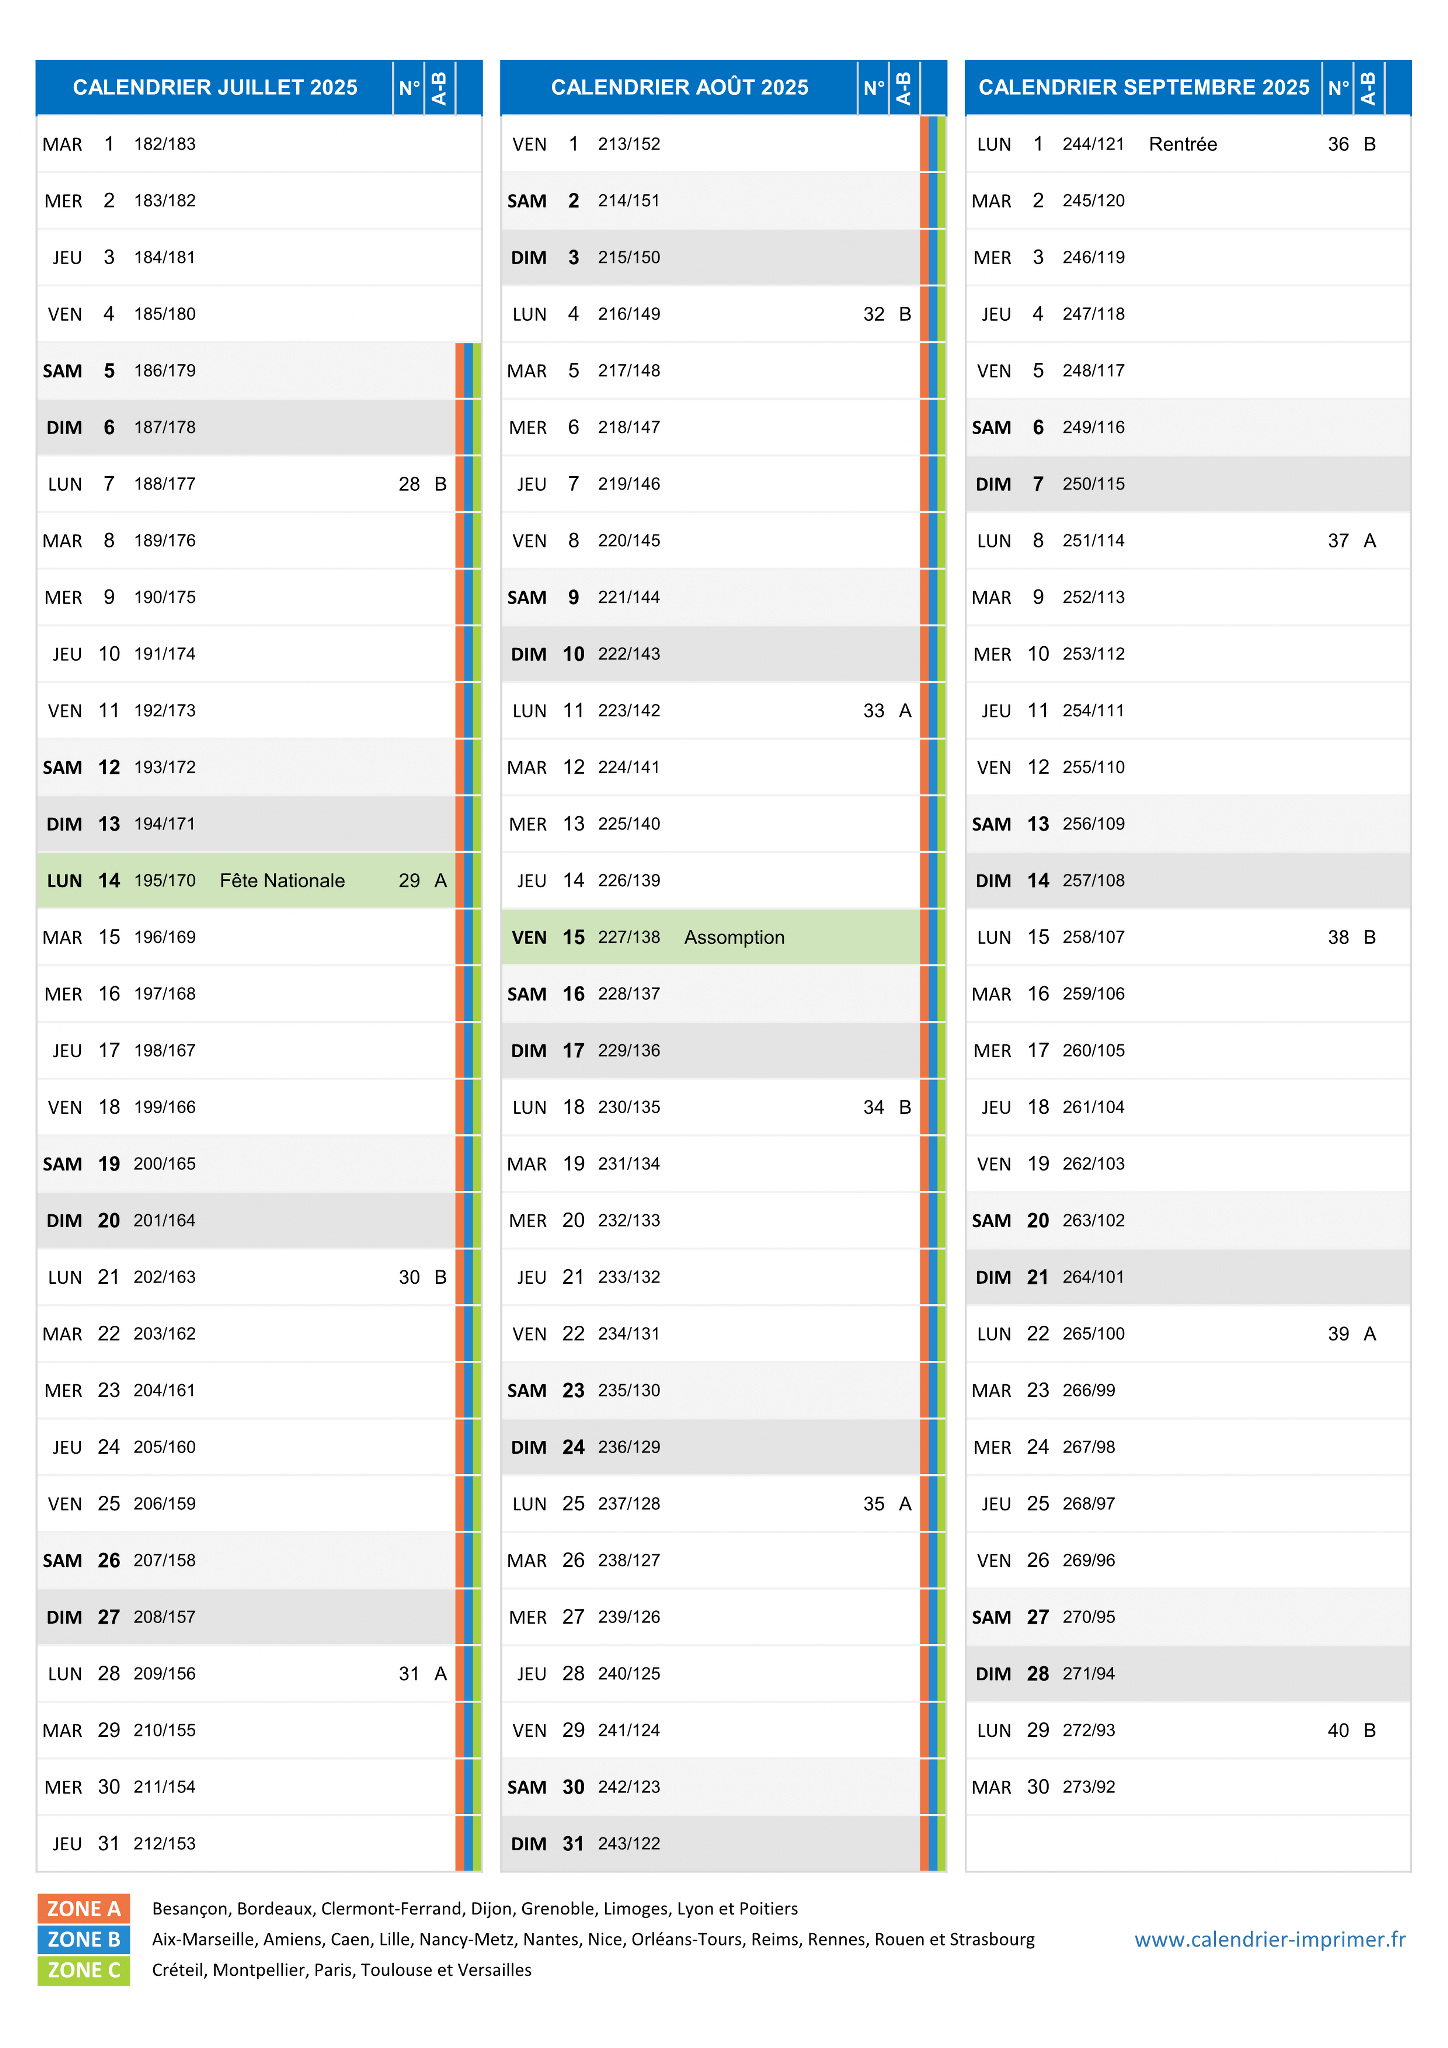1448x2048 pixels.
Task: Open the www.calendrier-imprimer.fr link
Action: coord(1270,1939)
